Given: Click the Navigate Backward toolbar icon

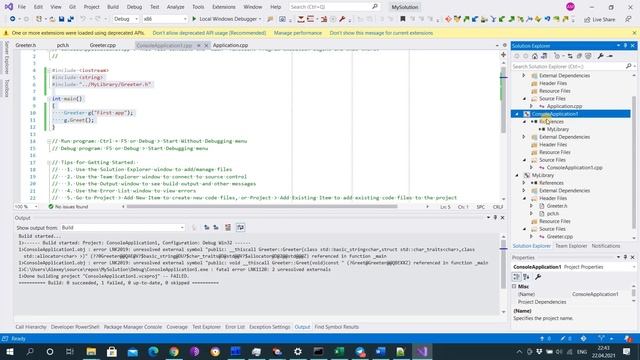Looking at the screenshot, I should (x=13, y=19).
